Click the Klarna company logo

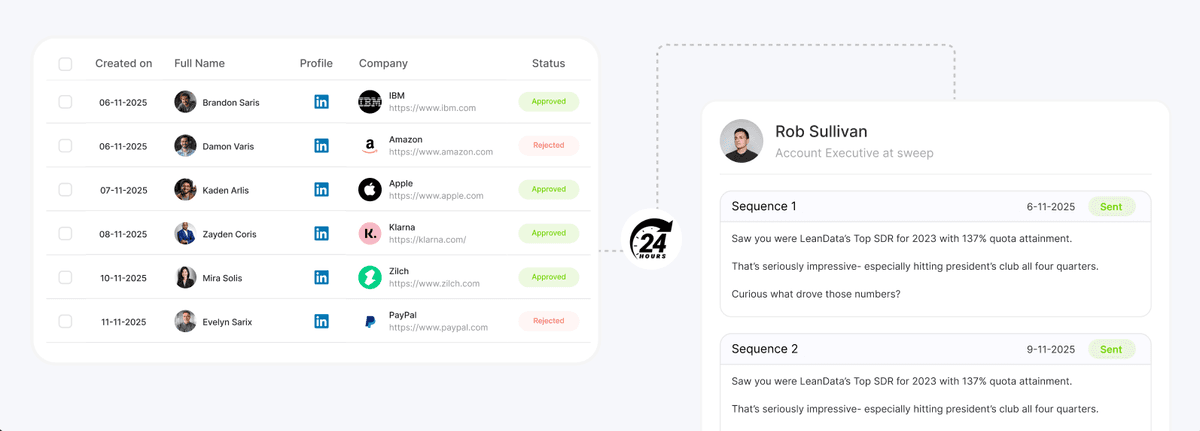pyautogui.click(x=370, y=234)
